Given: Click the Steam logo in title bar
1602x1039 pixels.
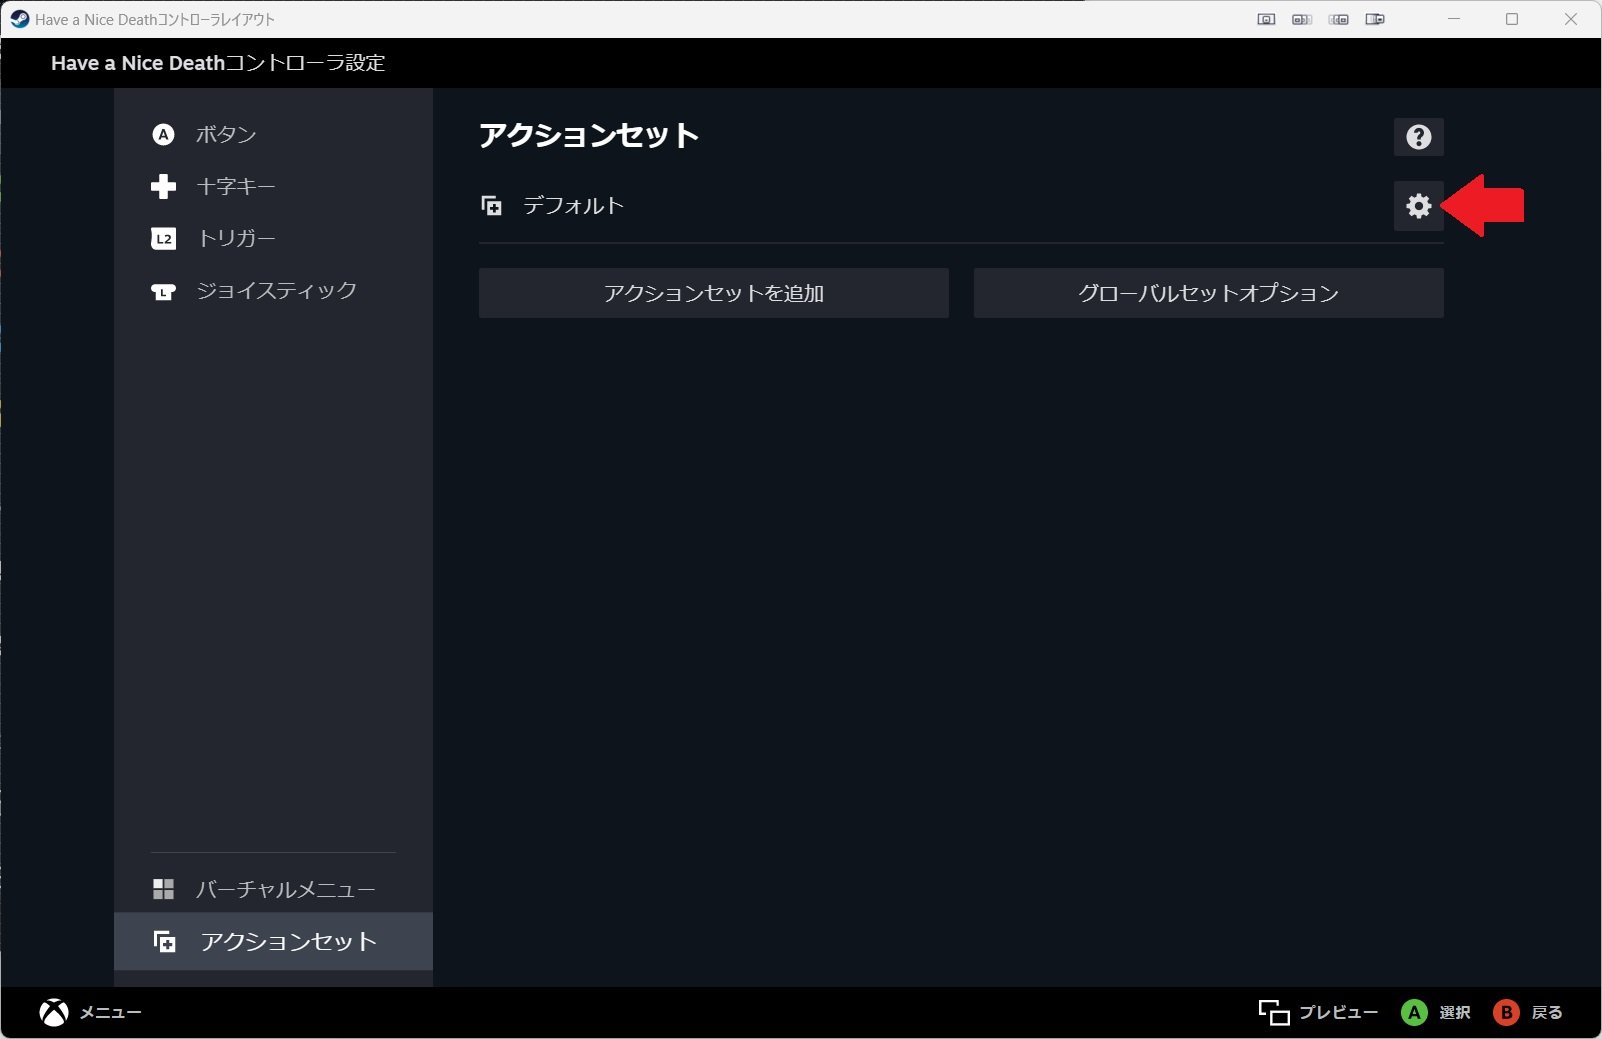Looking at the screenshot, I should 19,19.
